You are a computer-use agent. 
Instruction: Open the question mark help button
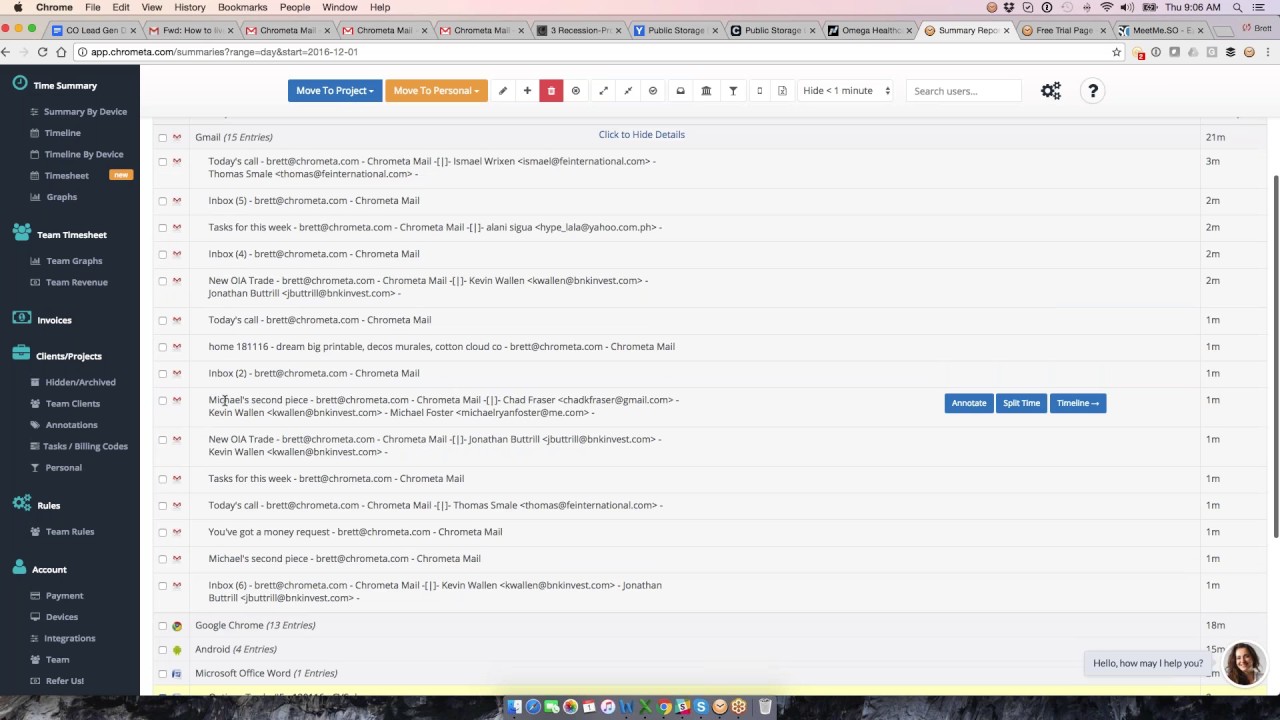click(x=1093, y=91)
